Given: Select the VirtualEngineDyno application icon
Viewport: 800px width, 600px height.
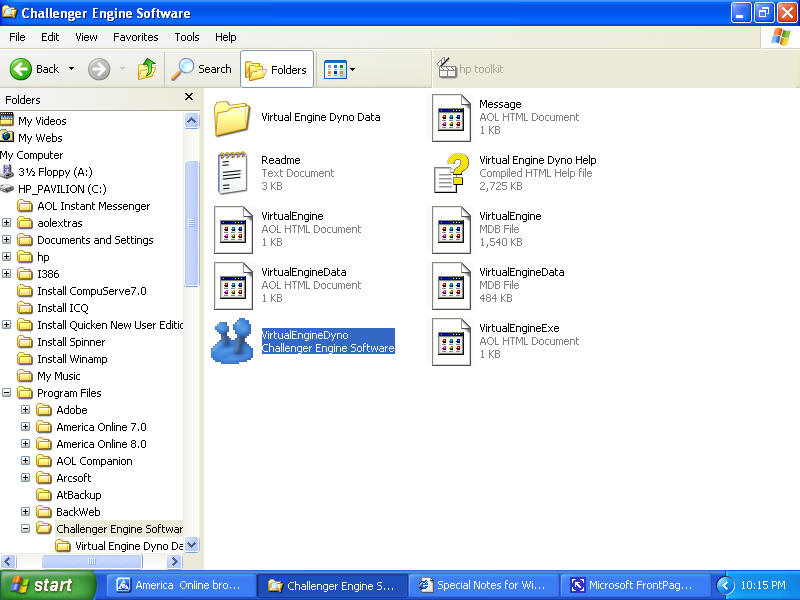Looking at the screenshot, I should (233, 341).
